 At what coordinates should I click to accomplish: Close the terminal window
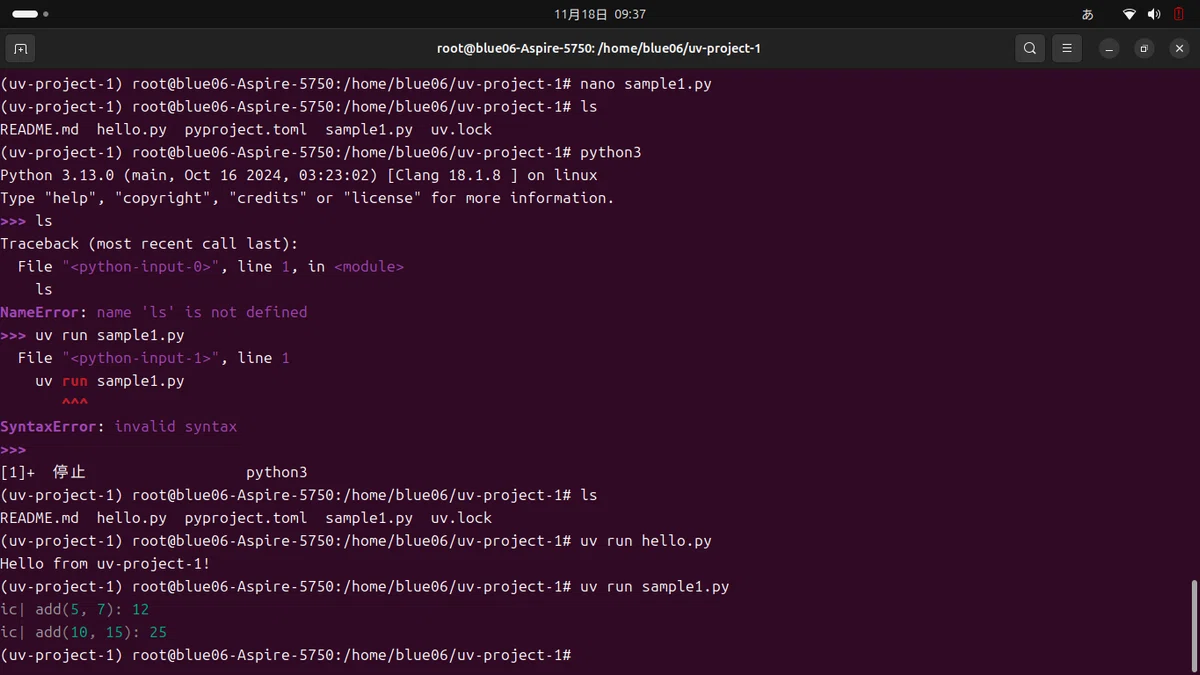click(x=1178, y=48)
